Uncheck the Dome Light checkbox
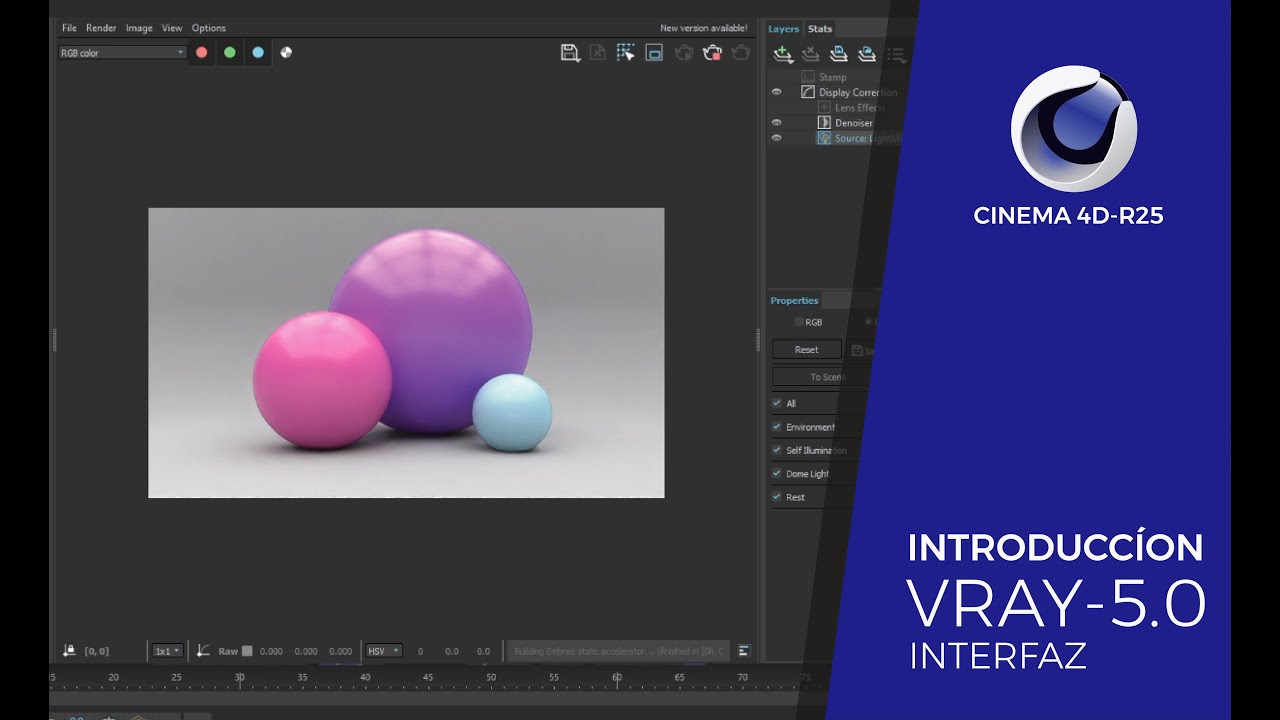The image size is (1280, 720). point(777,473)
